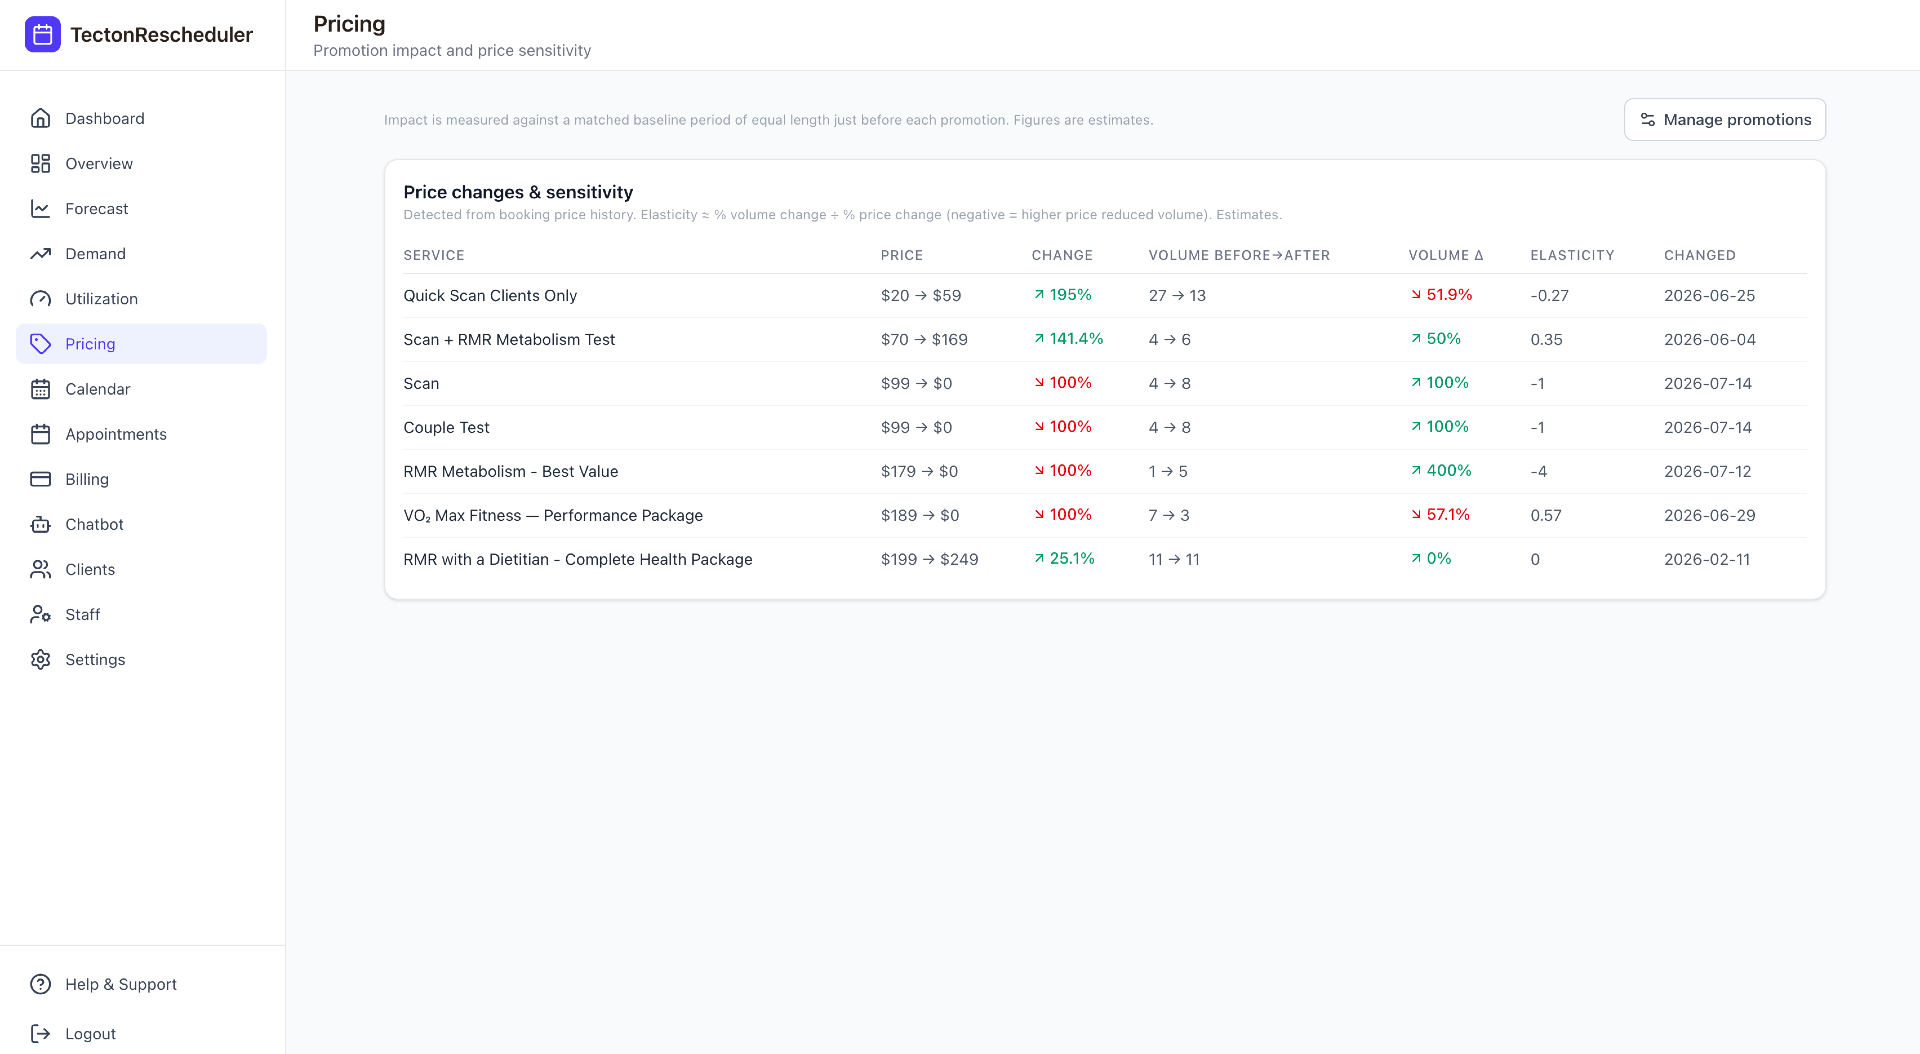This screenshot has height=1054, width=1920.
Task: Go to Clients list
Action: (x=141, y=568)
